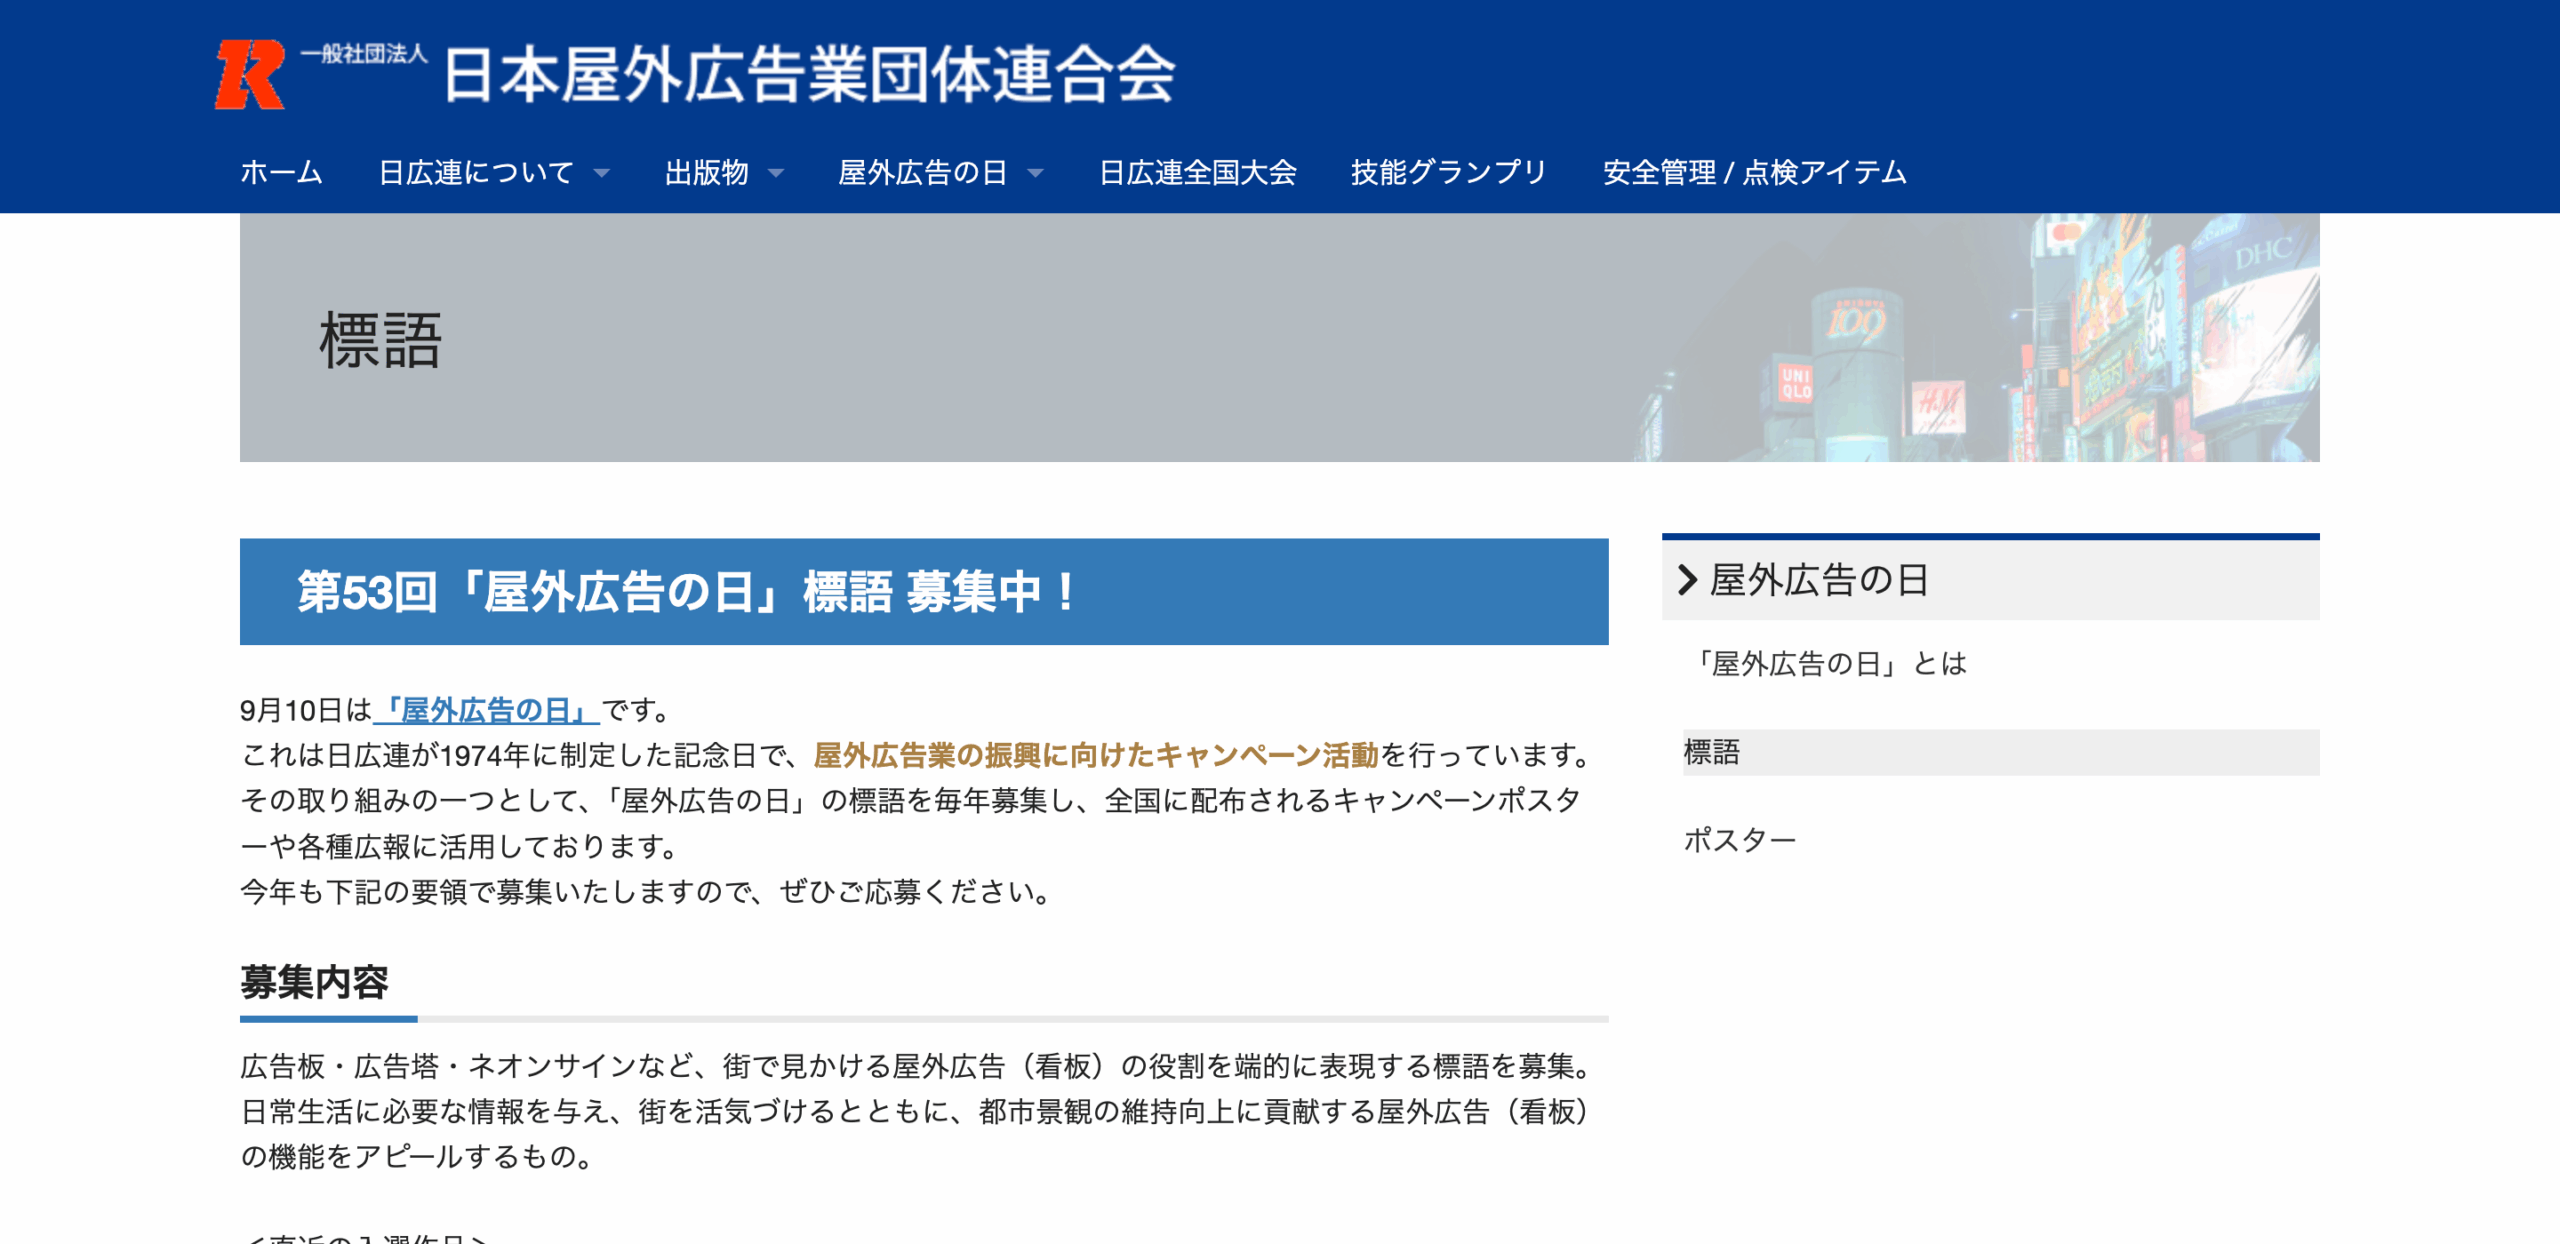This screenshot has height=1244, width=2560.
Task: Click the 日本屋外広告業団体連合会 site title
Action: 808,74
